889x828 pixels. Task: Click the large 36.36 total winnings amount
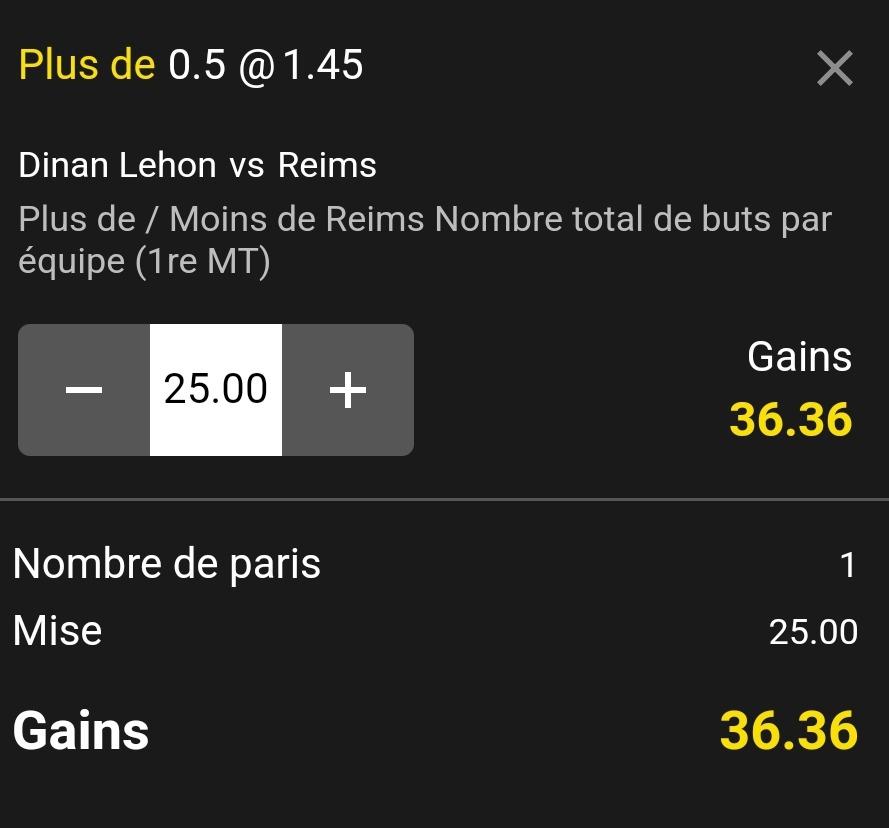pos(788,731)
